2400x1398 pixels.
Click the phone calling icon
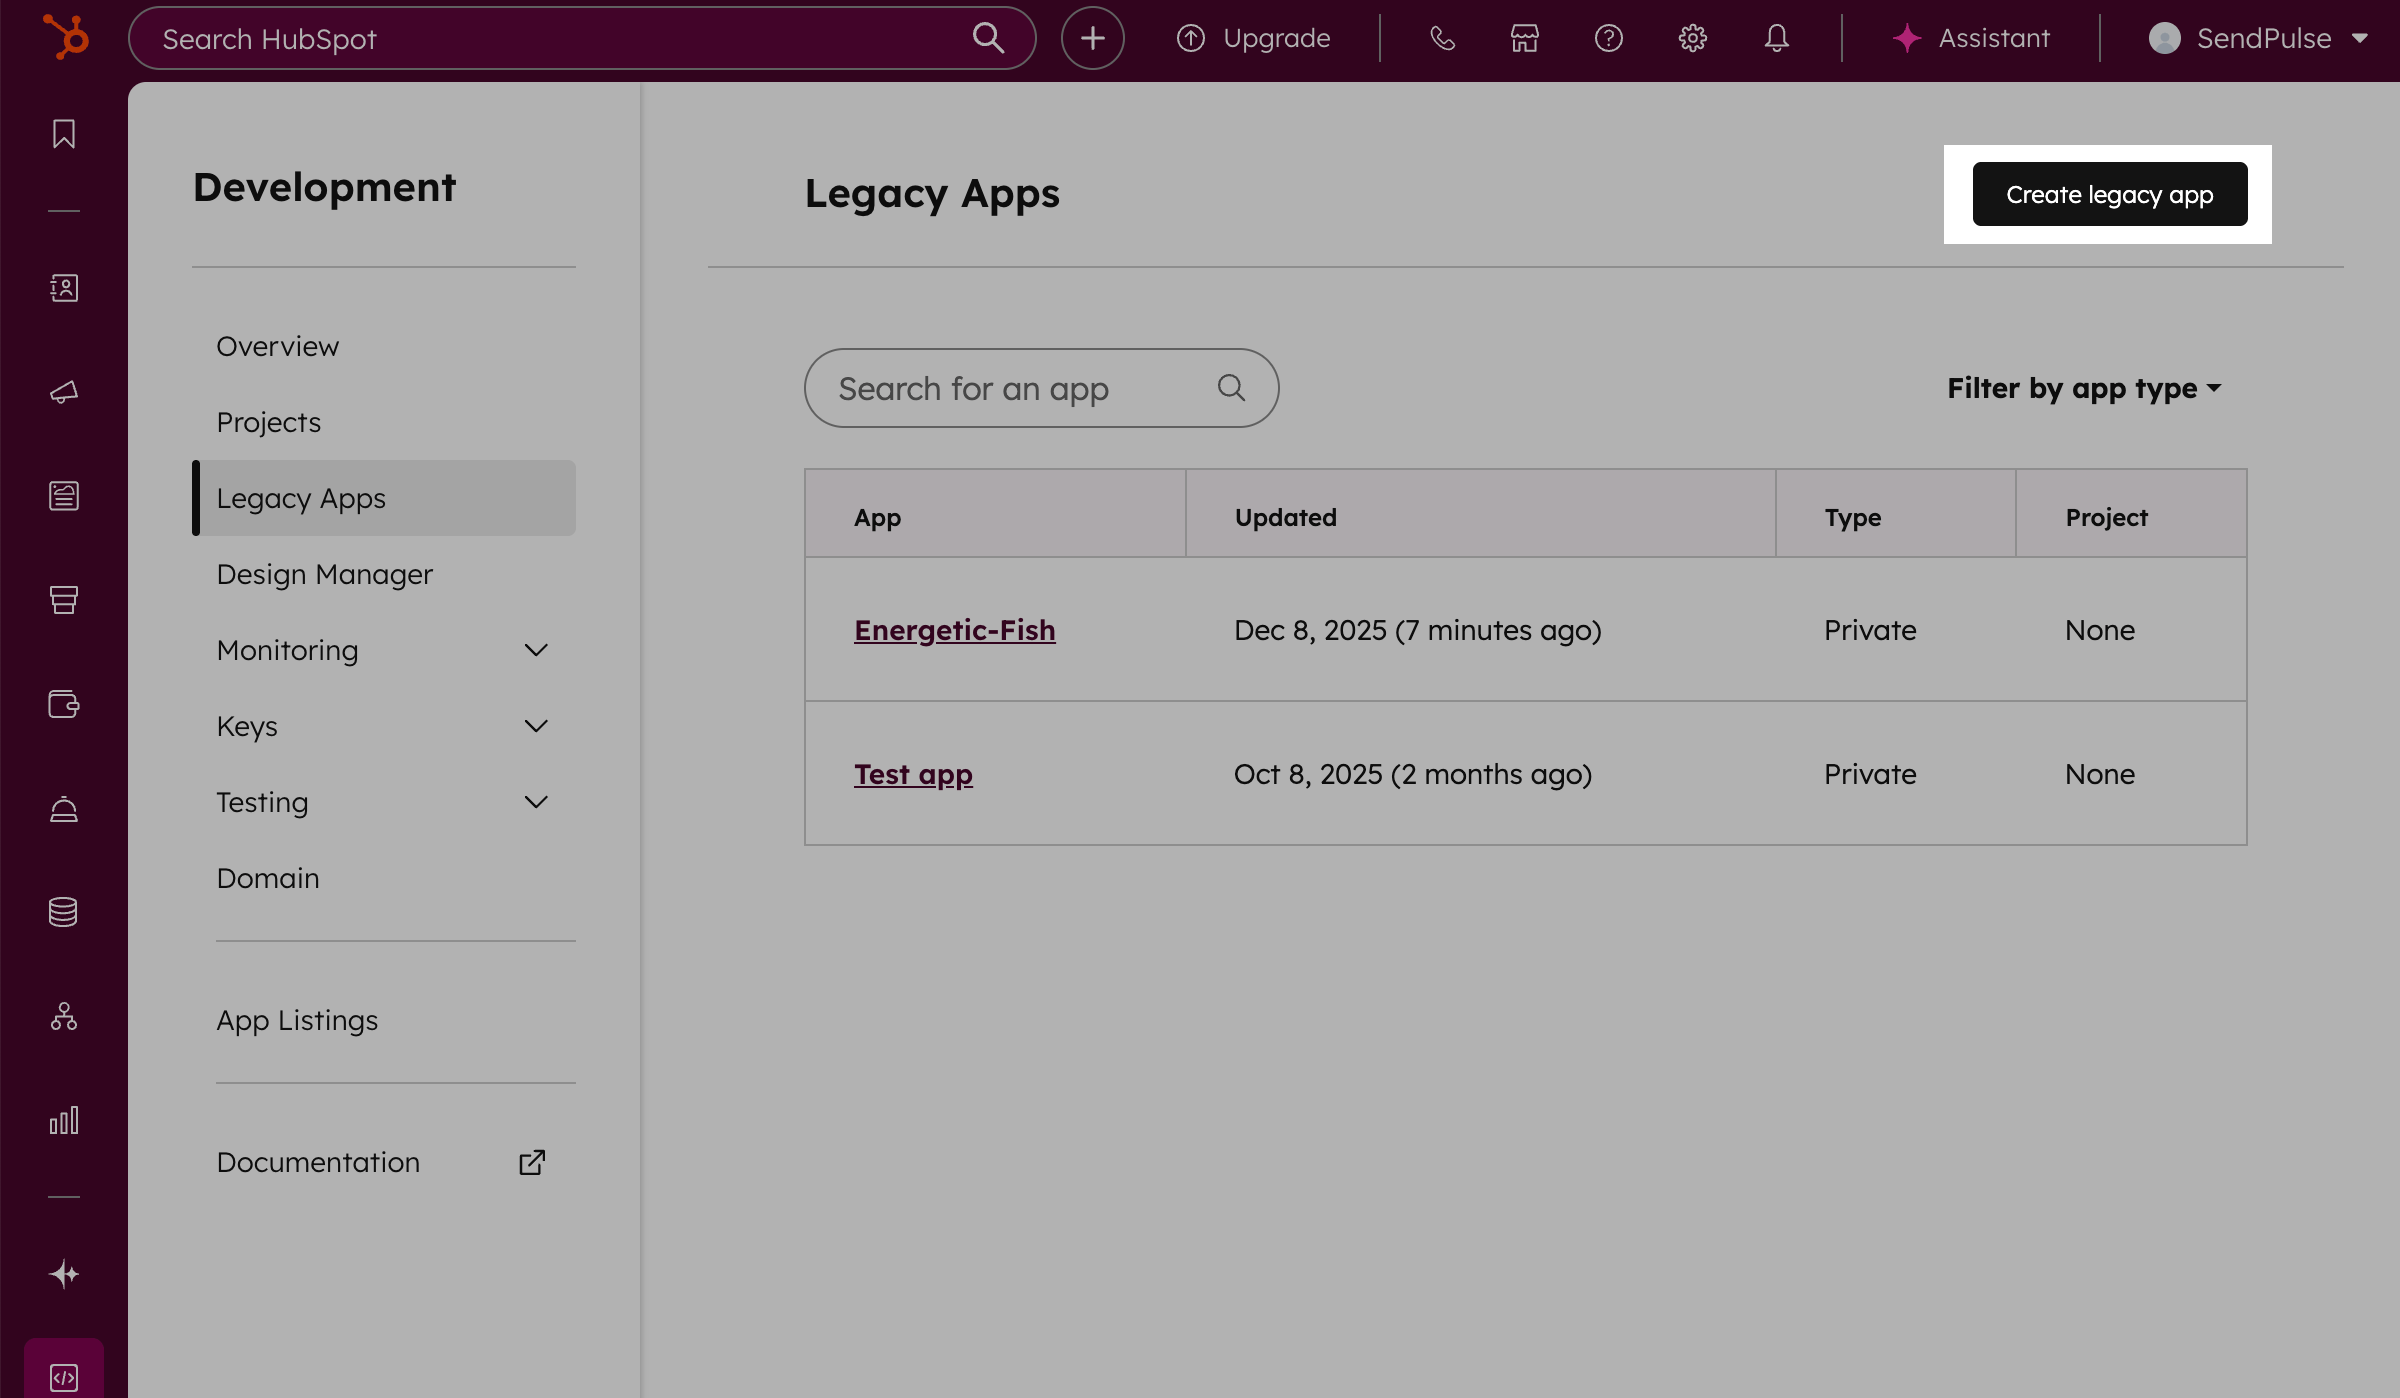coord(1441,38)
